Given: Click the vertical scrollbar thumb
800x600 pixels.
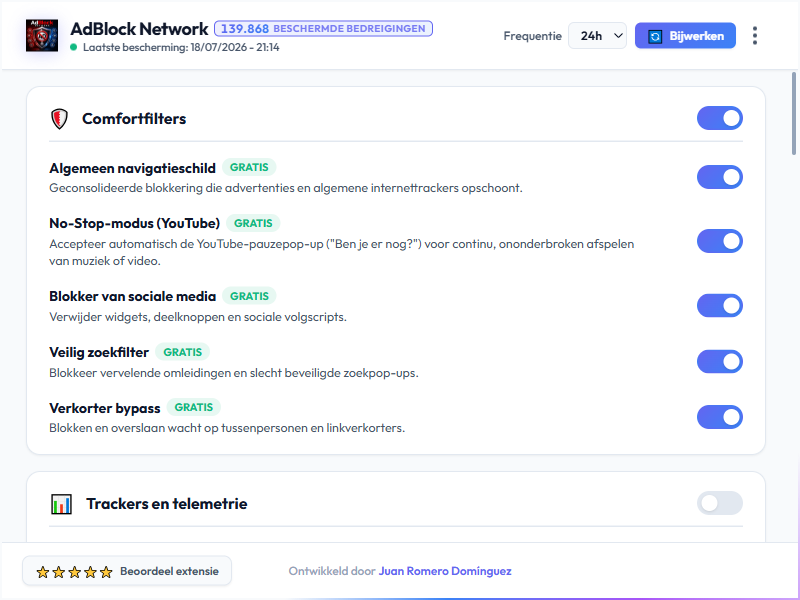Looking at the screenshot, I should [x=794, y=113].
